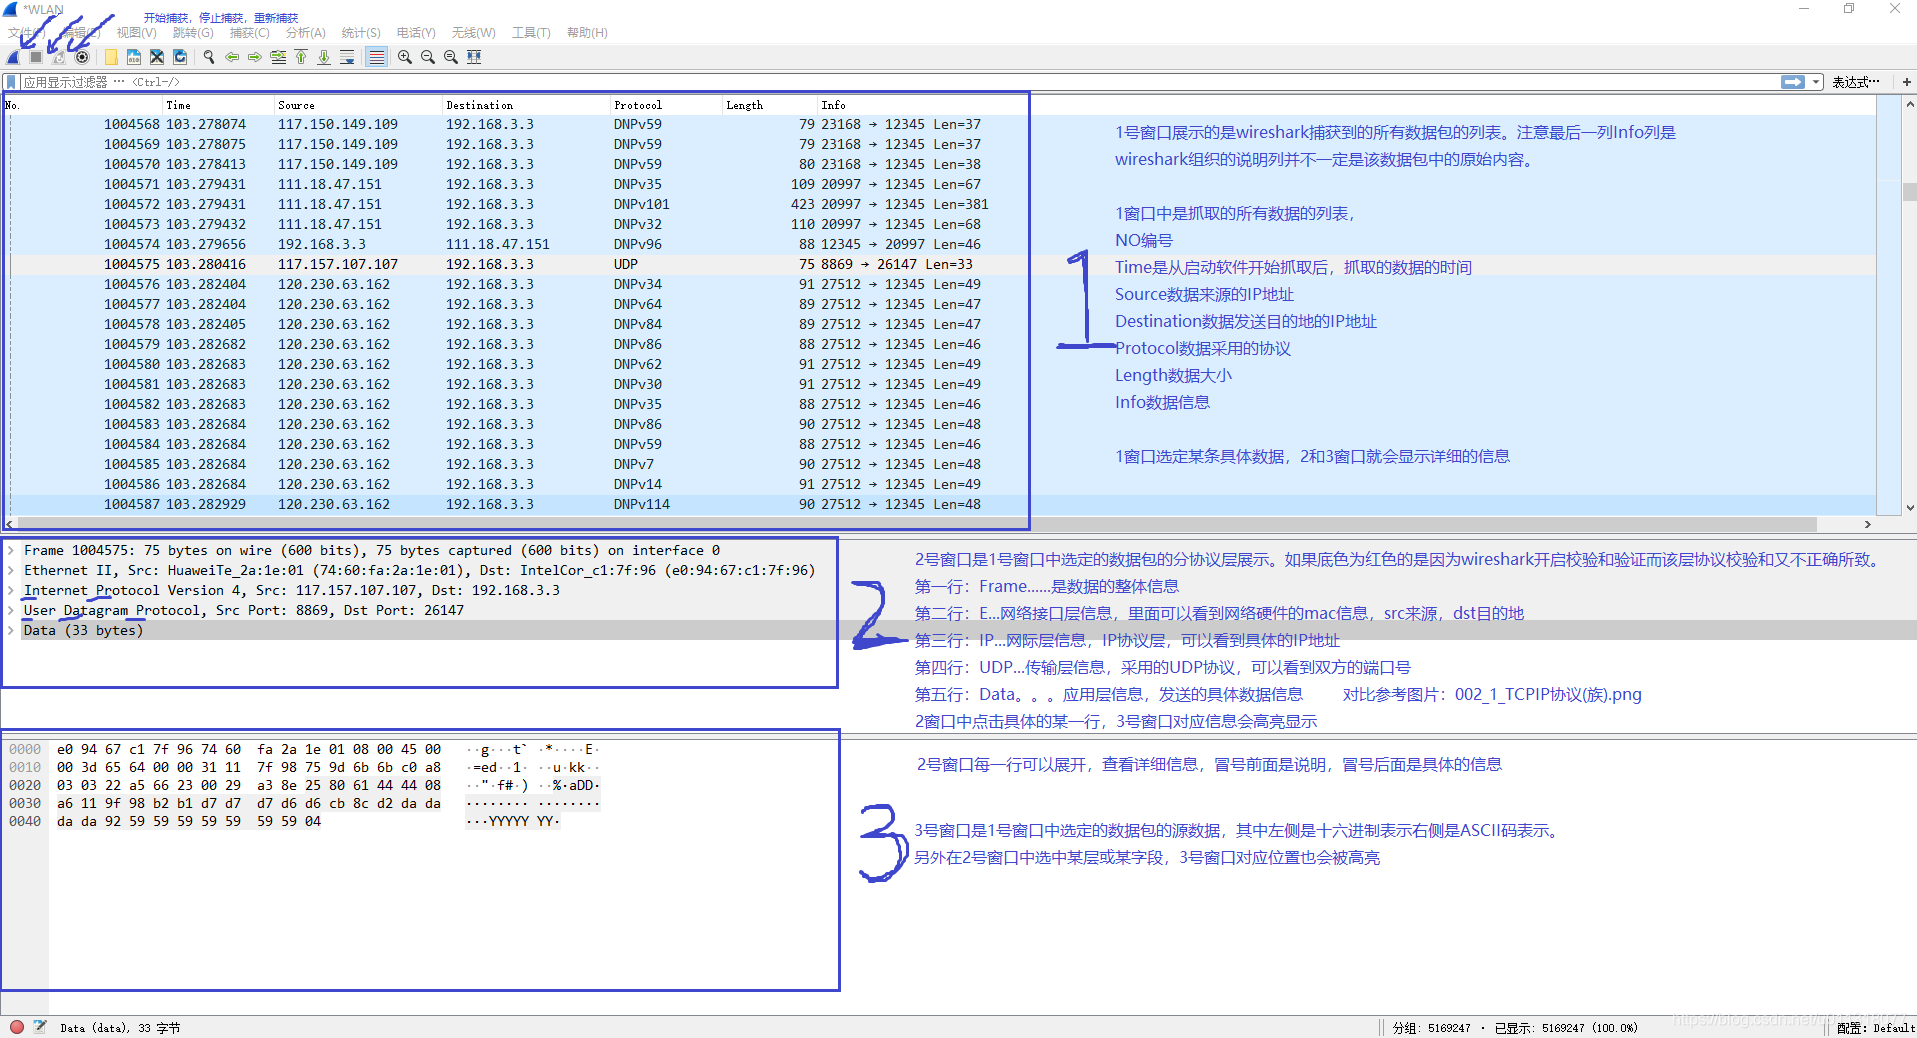Expand the Frame 1004575 details row

click(11, 550)
